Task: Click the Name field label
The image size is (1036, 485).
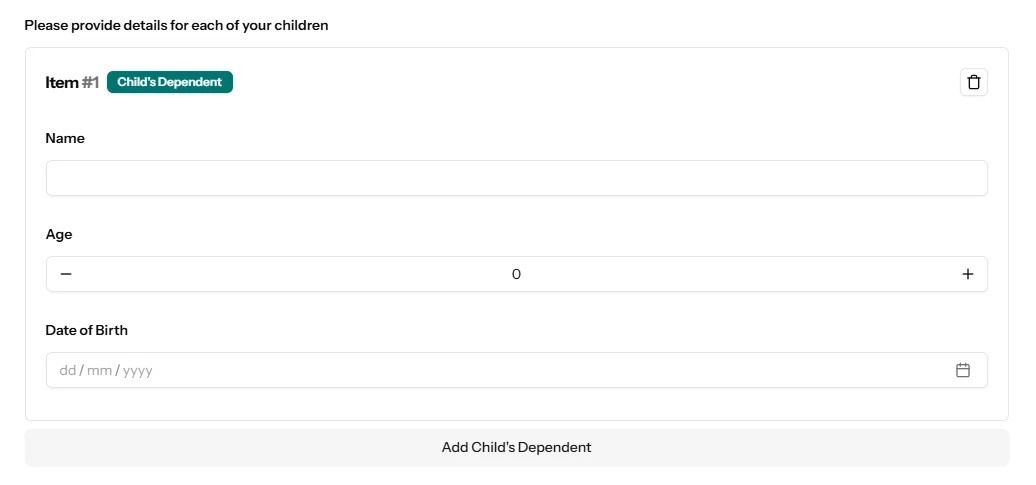Action: [x=65, y=138]
